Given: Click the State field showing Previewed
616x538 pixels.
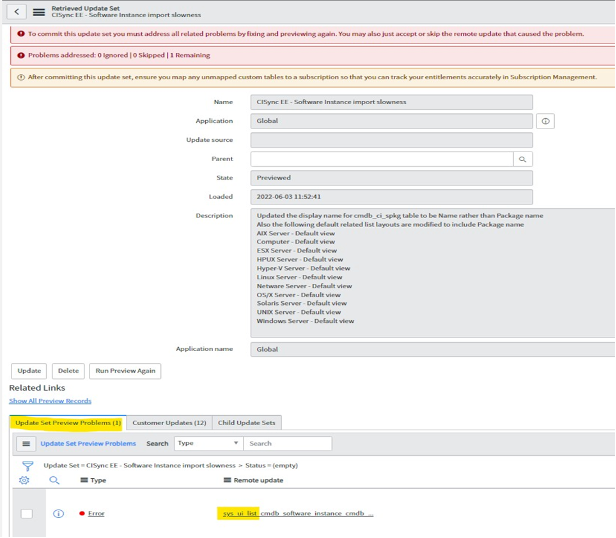Looking at the screenshot, I should (392, 178).
